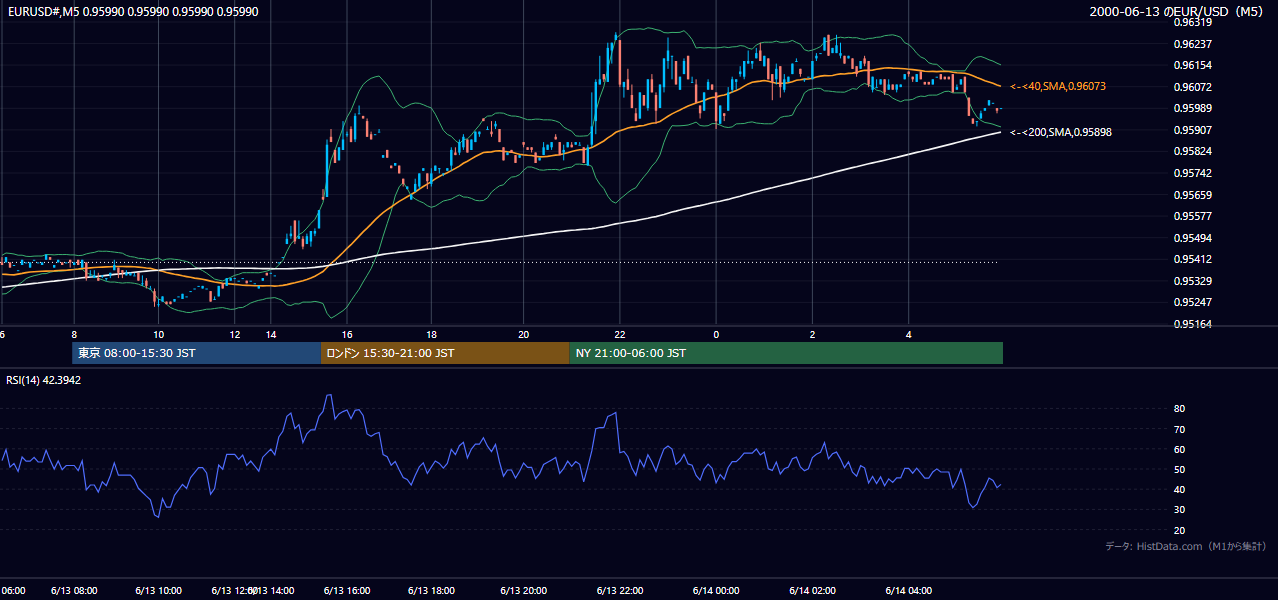Click RSI scale value 20
The image size is (1278, 600).
1180,530
